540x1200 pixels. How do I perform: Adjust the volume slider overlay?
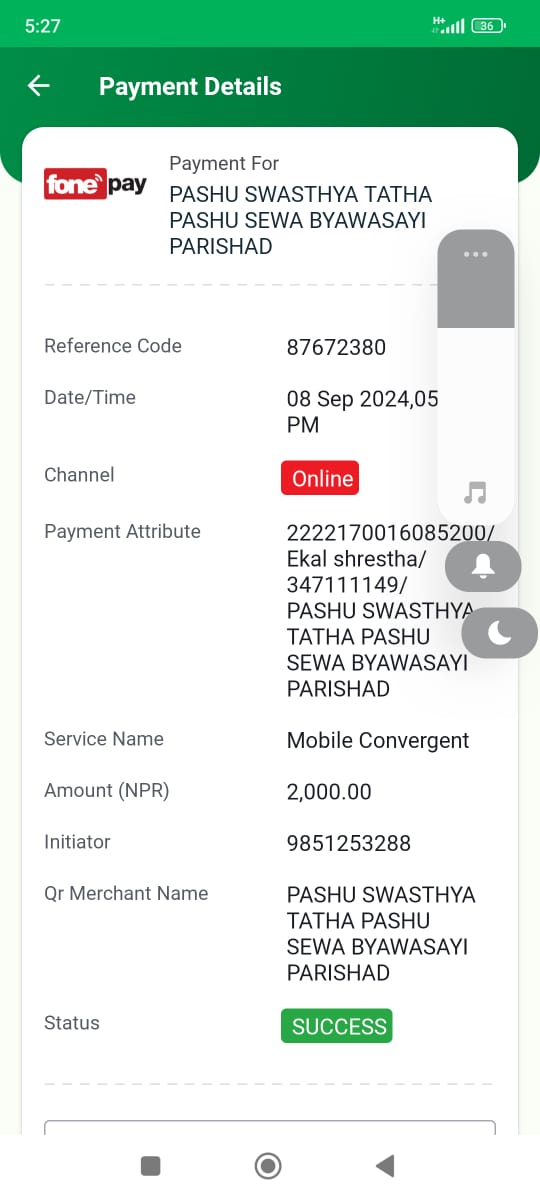[x=476, y=376]
